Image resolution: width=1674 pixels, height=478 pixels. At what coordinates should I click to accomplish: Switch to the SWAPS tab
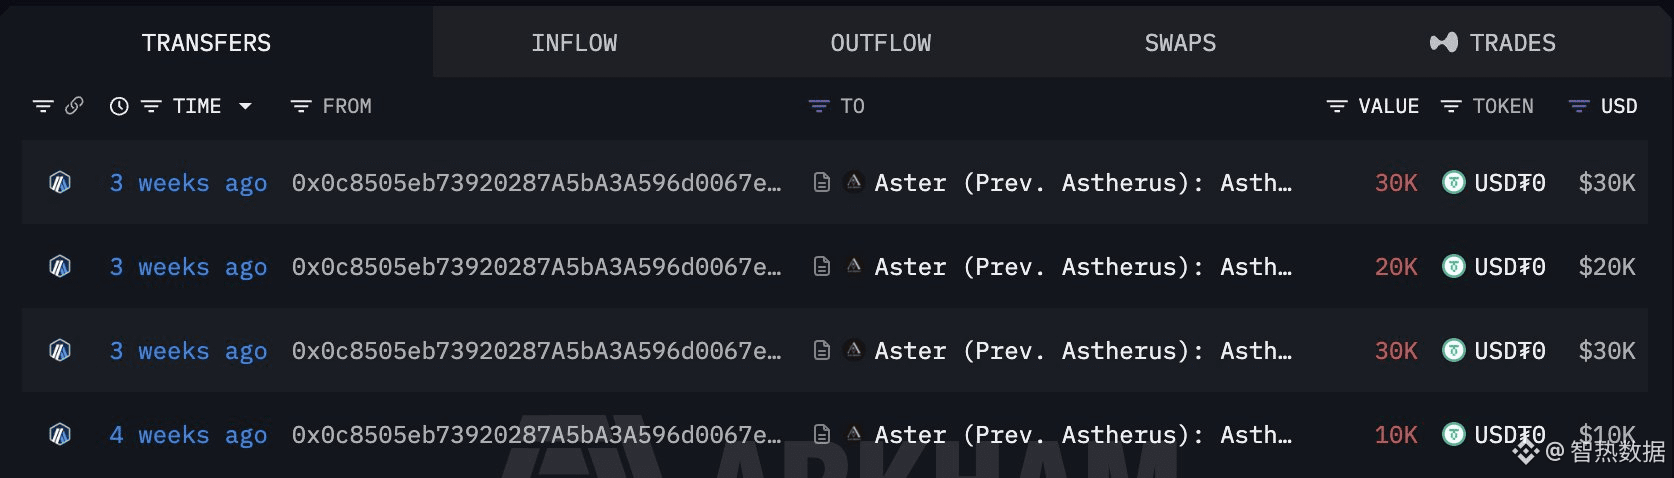click(x=1180, y=43)
